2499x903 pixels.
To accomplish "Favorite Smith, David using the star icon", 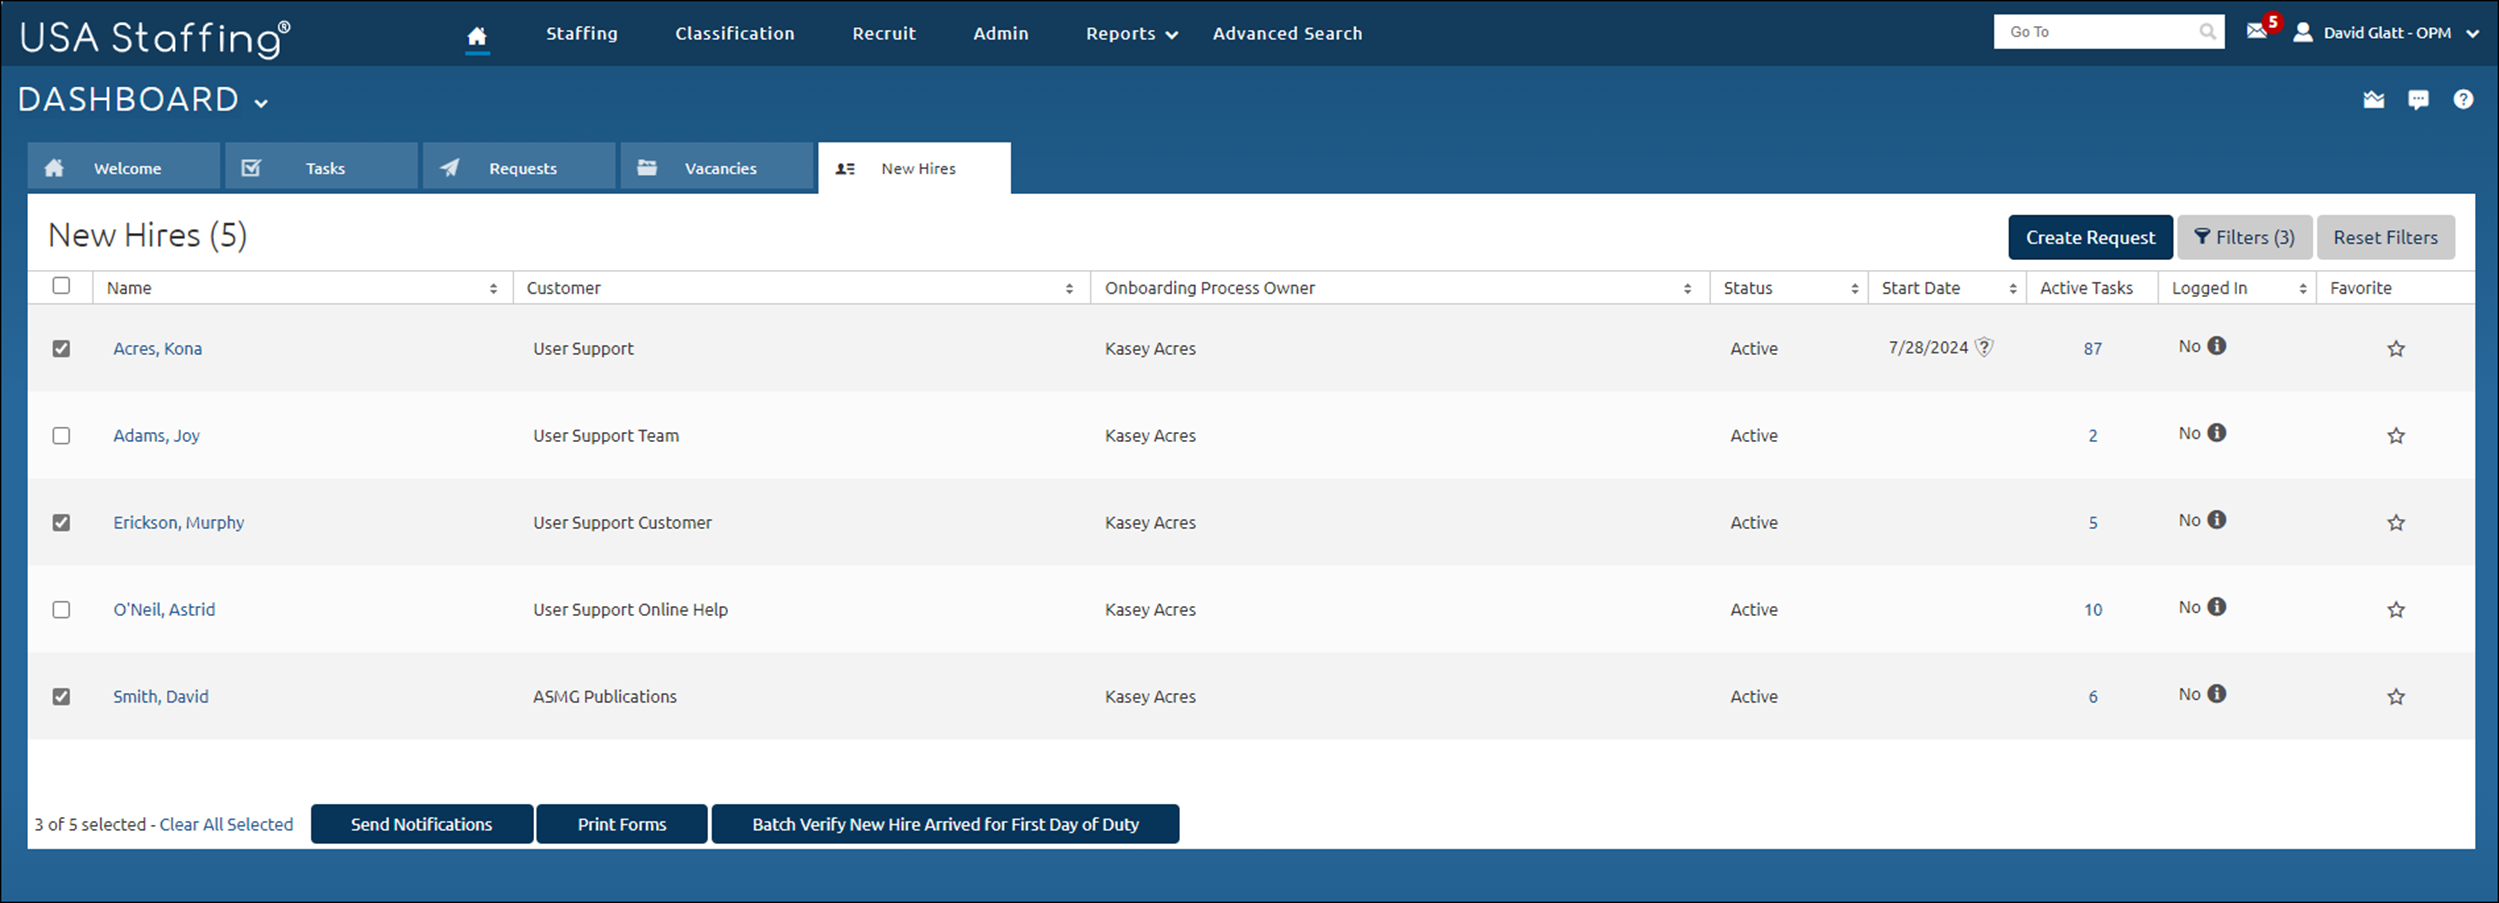I will point(2396,696).
